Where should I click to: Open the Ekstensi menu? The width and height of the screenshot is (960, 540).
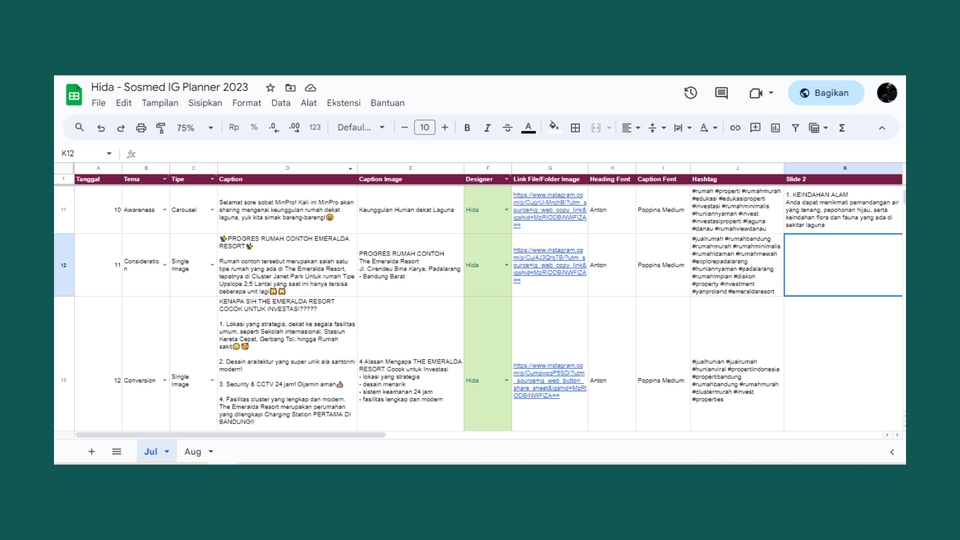[x=343, y=103]
